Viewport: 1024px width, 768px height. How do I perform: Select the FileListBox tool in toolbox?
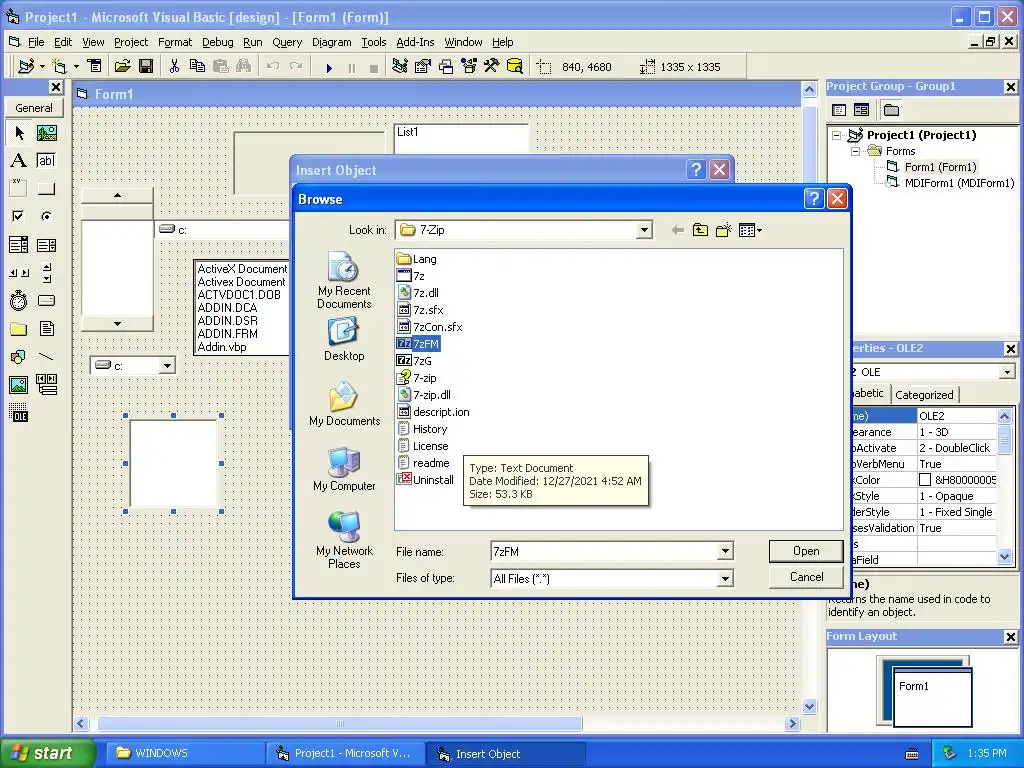46,328
